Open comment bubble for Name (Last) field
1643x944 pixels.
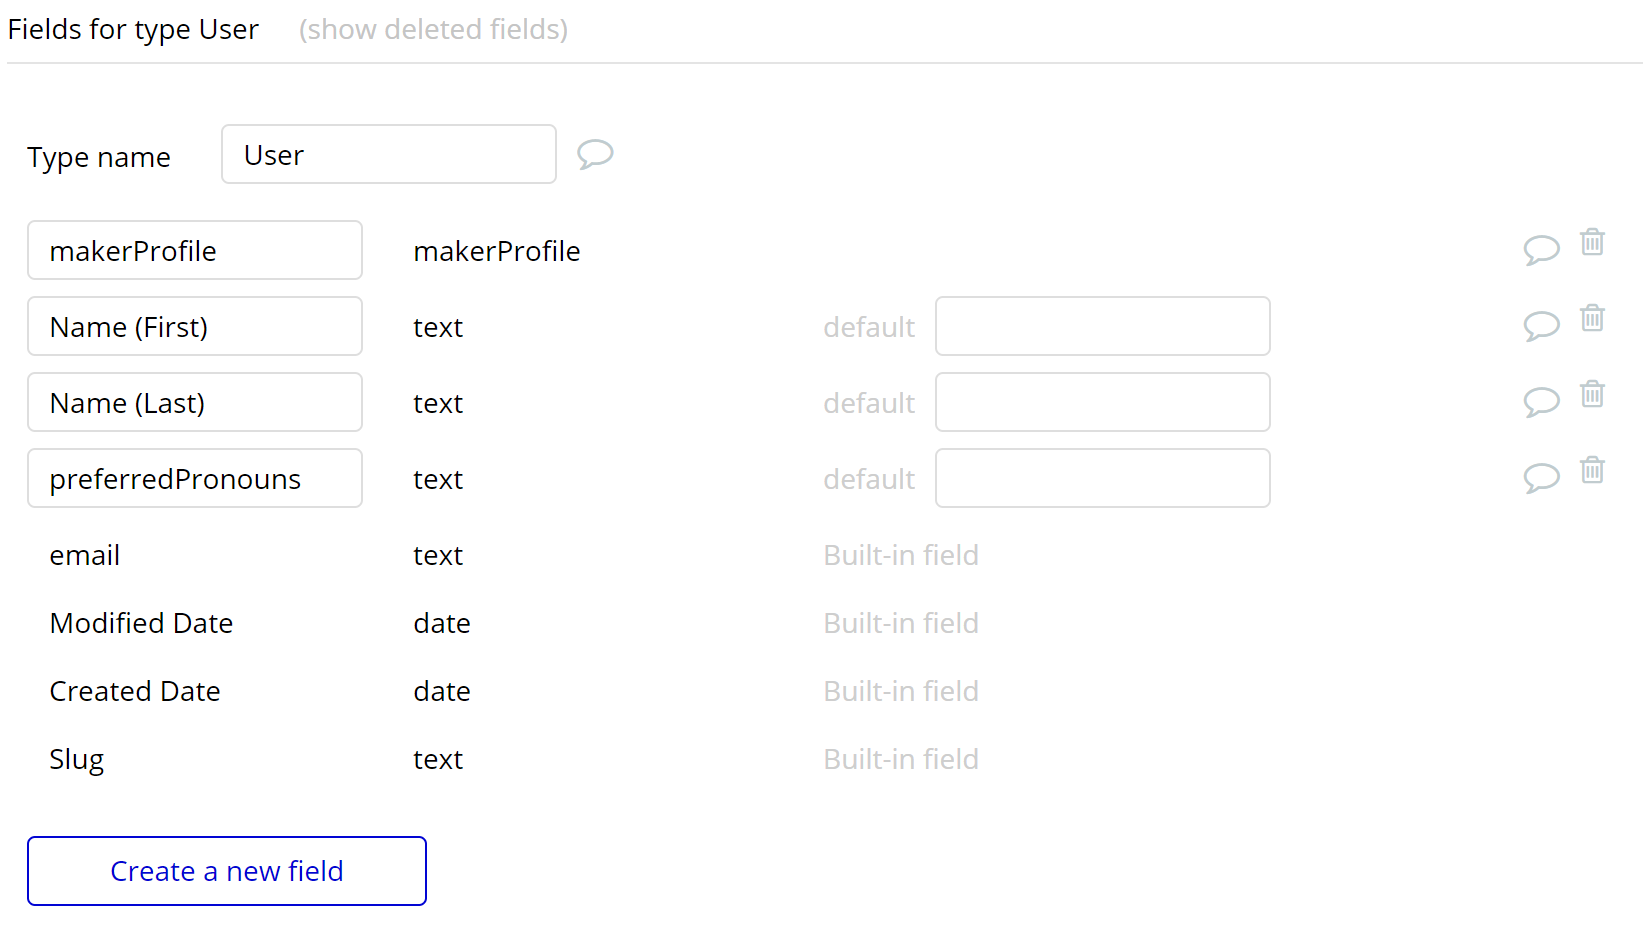[1541, 402]
